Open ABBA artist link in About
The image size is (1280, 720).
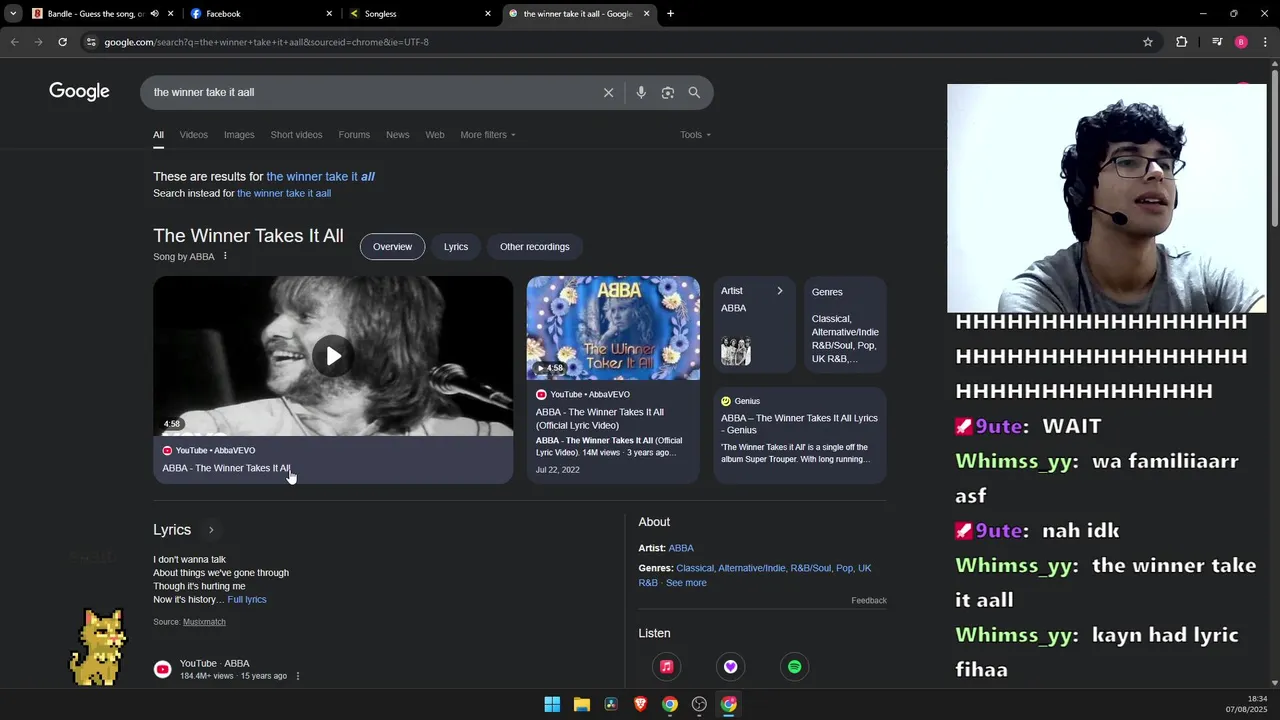tap(681, 548)
